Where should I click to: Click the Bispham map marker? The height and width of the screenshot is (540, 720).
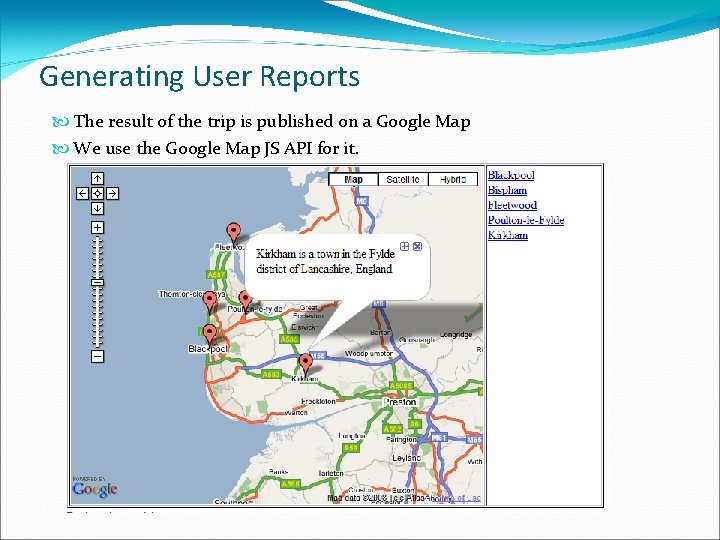tap(210, 302)
